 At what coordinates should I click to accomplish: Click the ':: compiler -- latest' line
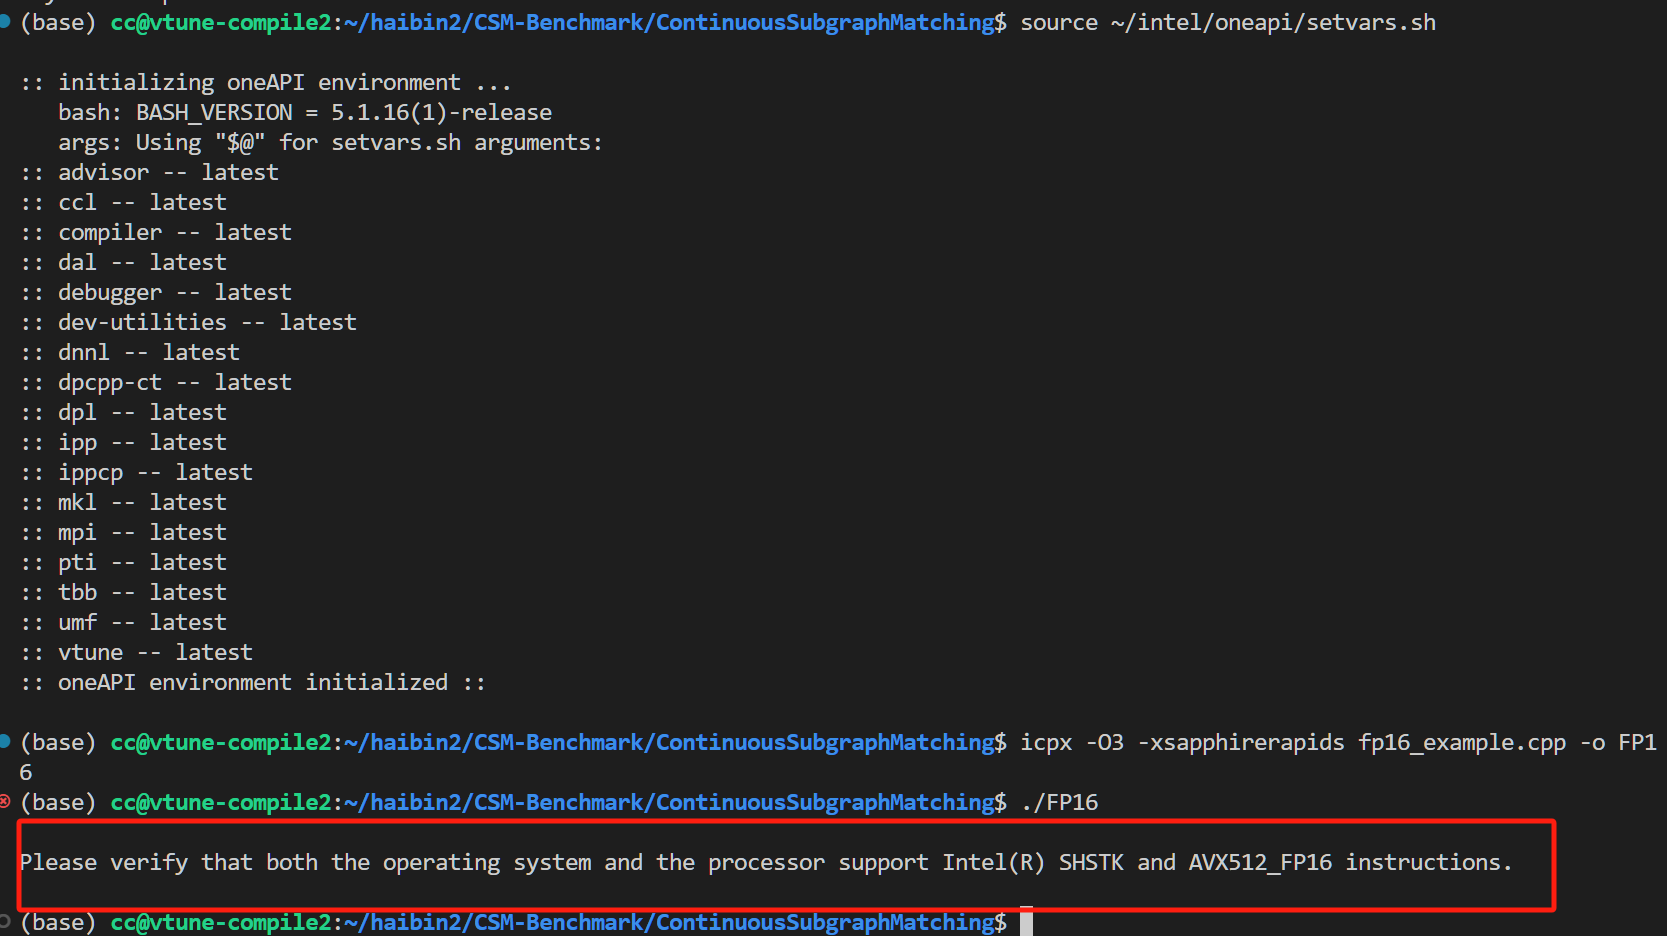tap(156, 232)
